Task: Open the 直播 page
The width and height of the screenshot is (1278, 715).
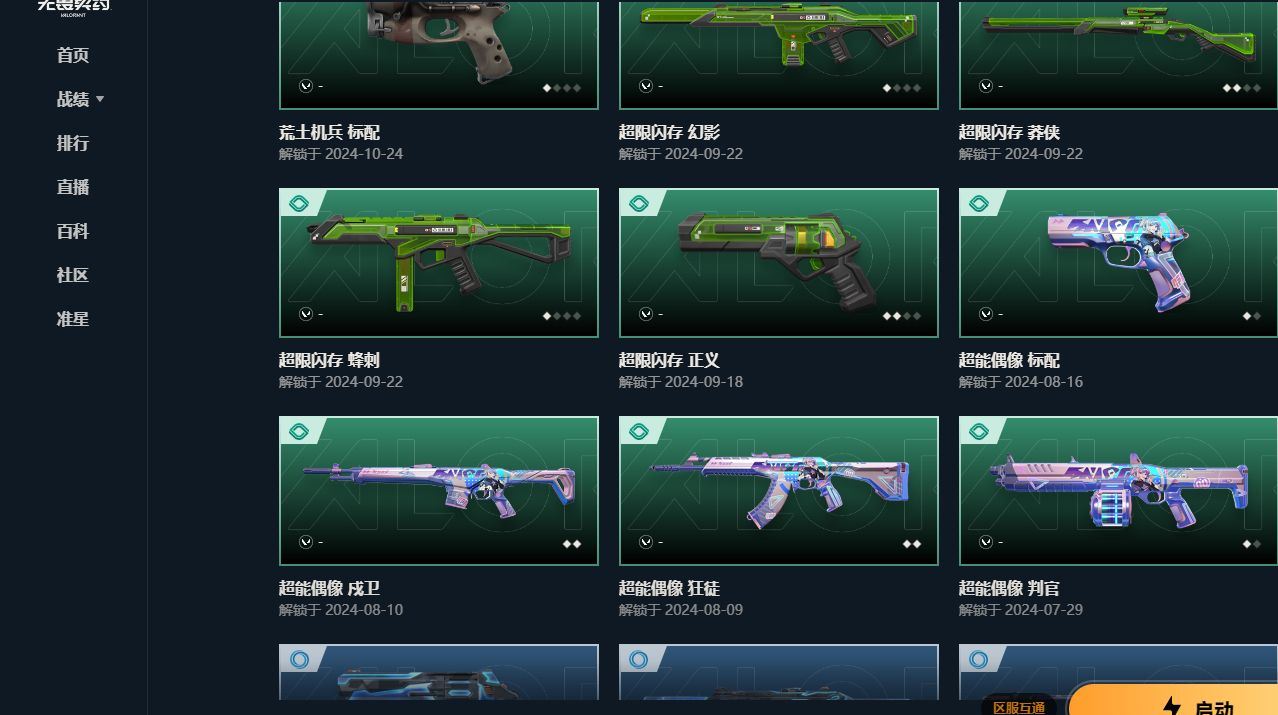Action: tap(73, 187)
